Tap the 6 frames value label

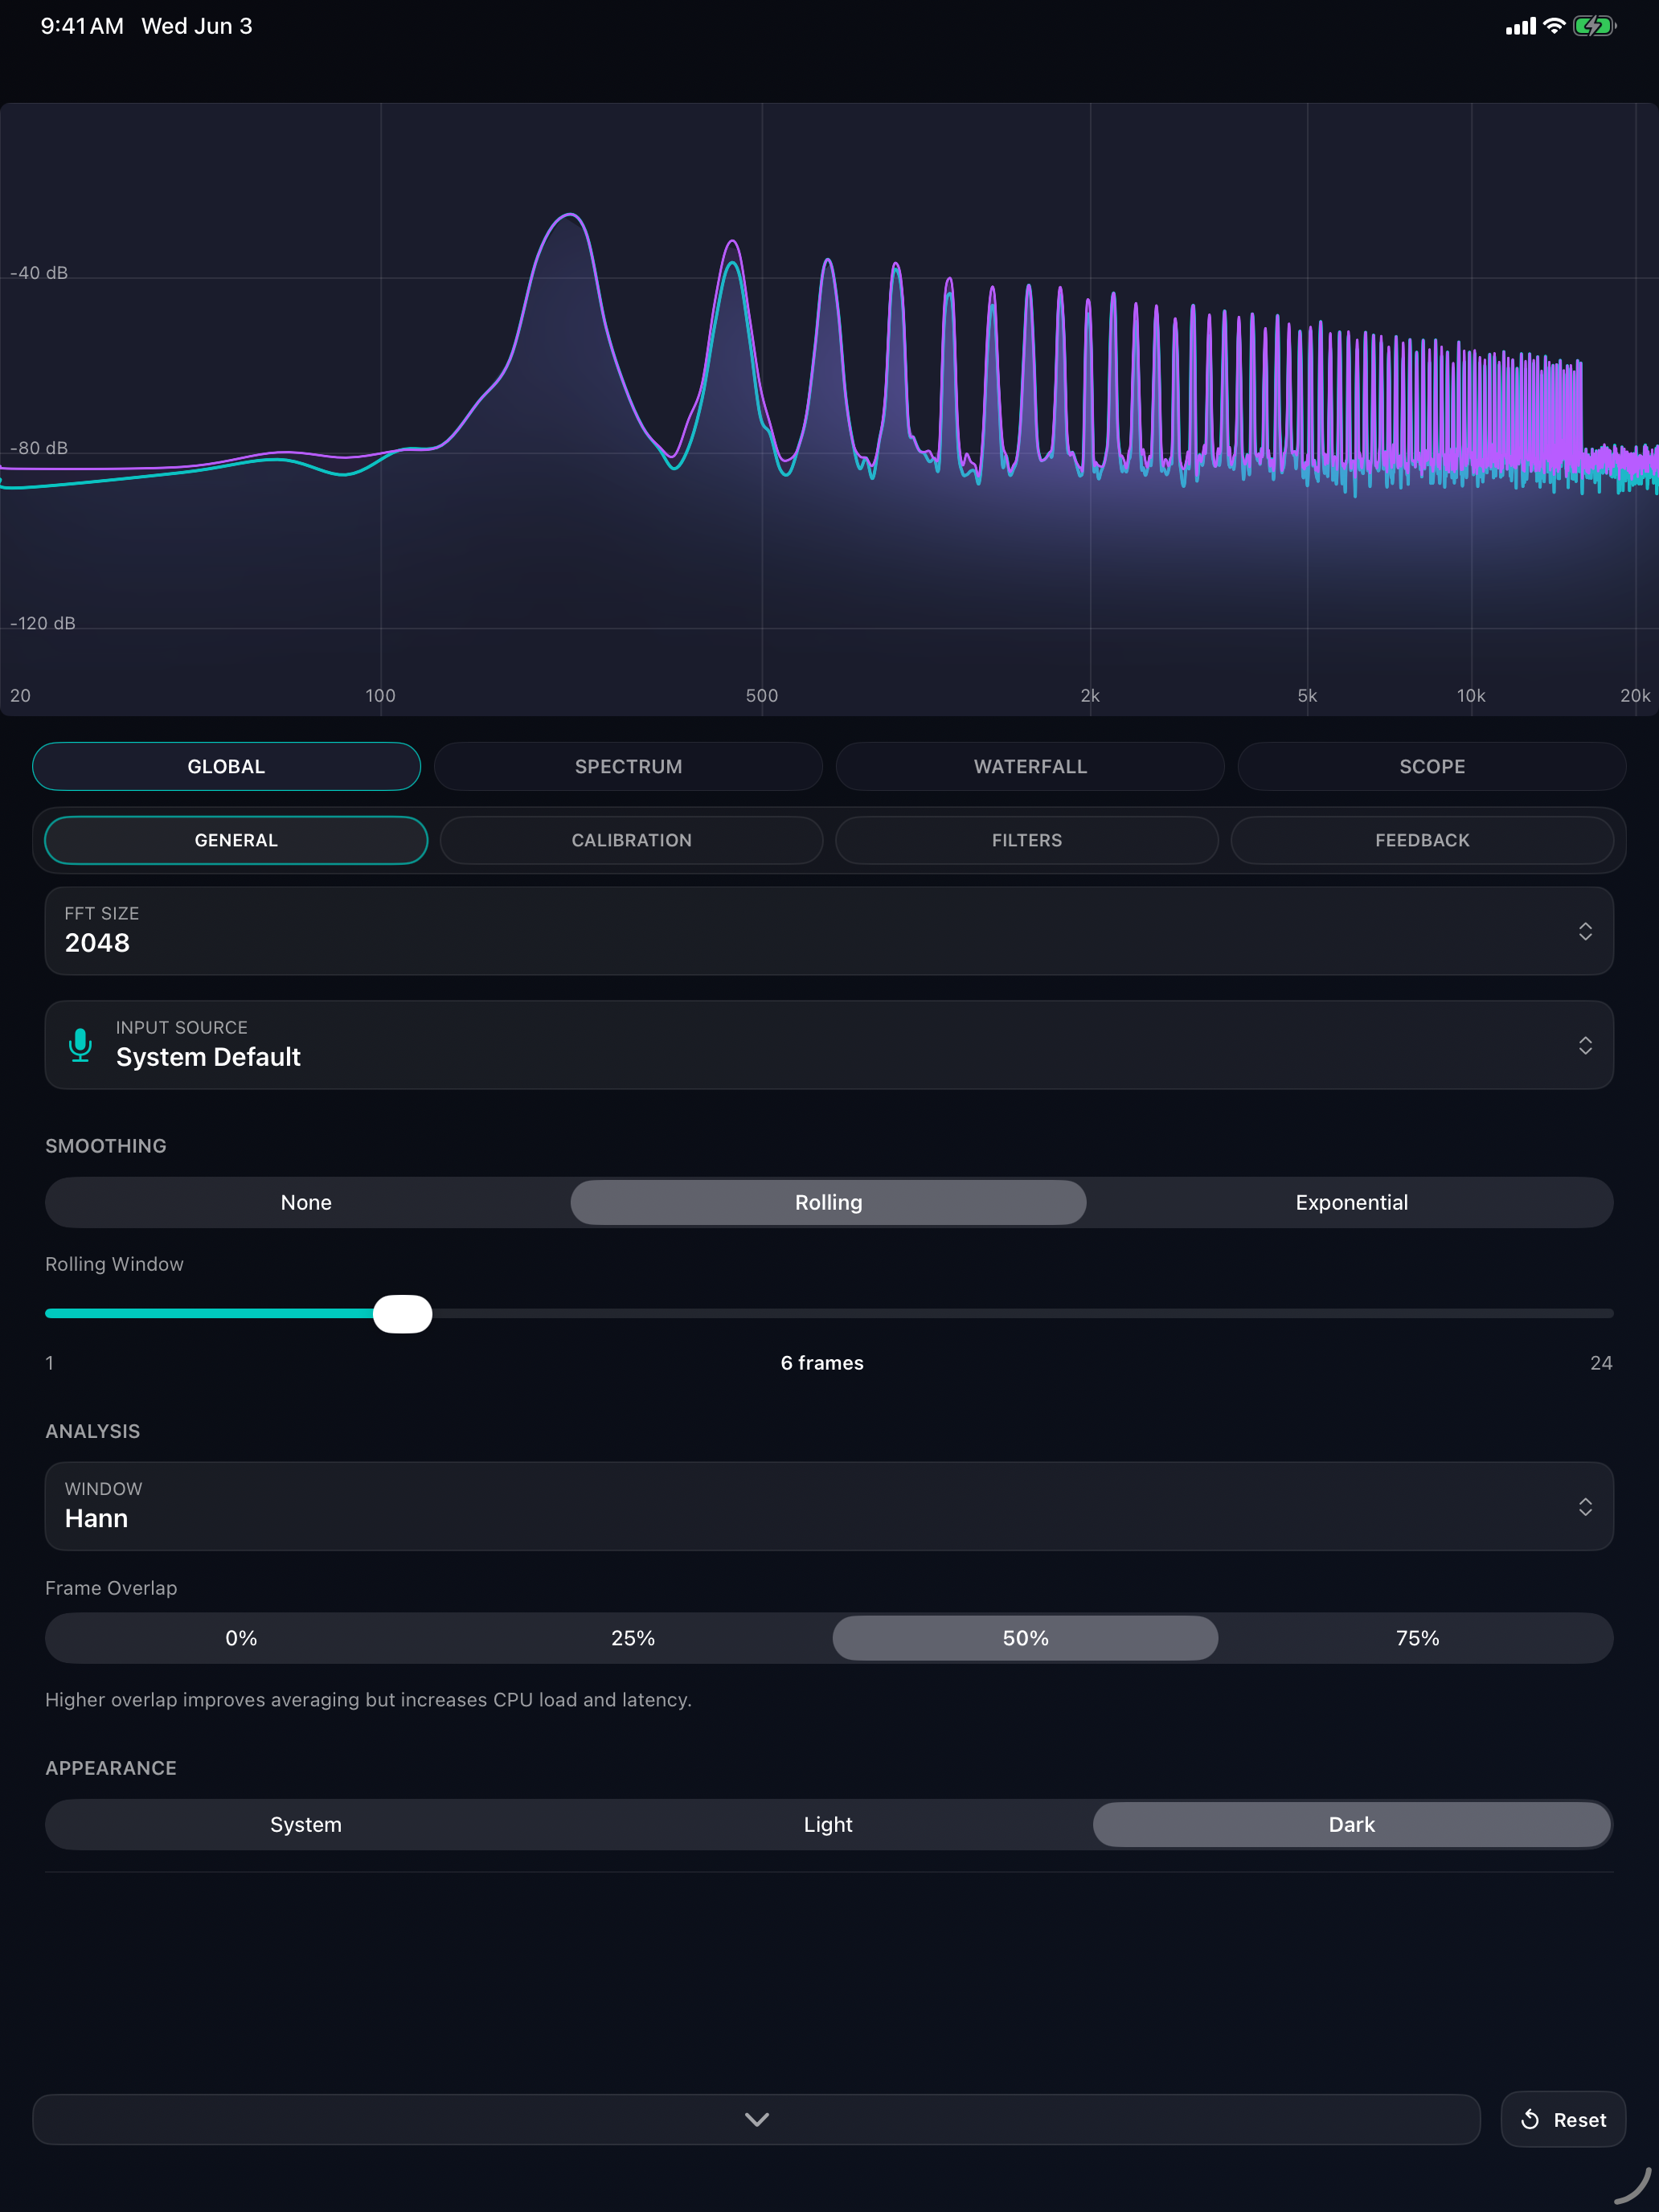point(822,1362)
